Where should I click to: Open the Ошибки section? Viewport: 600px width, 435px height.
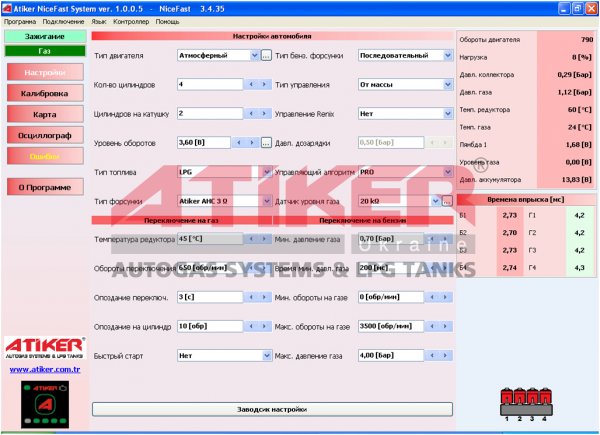[45, 156]
